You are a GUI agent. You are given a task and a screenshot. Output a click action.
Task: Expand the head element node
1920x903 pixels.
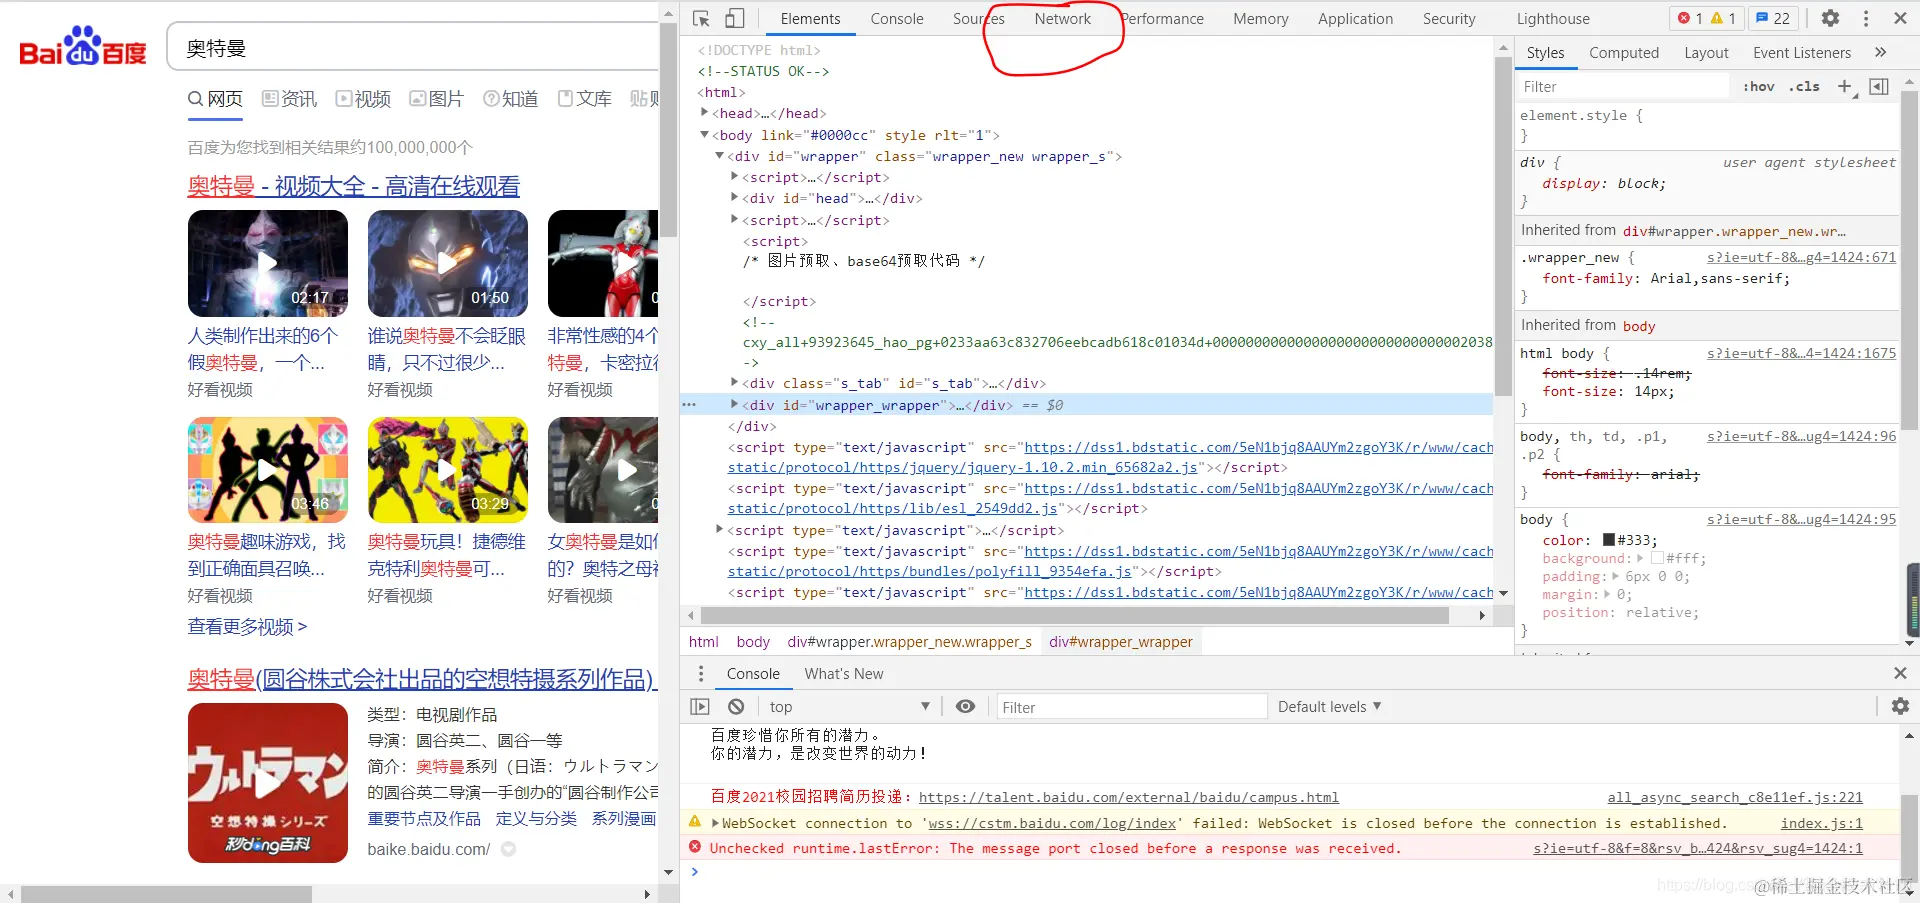[705, 113]
